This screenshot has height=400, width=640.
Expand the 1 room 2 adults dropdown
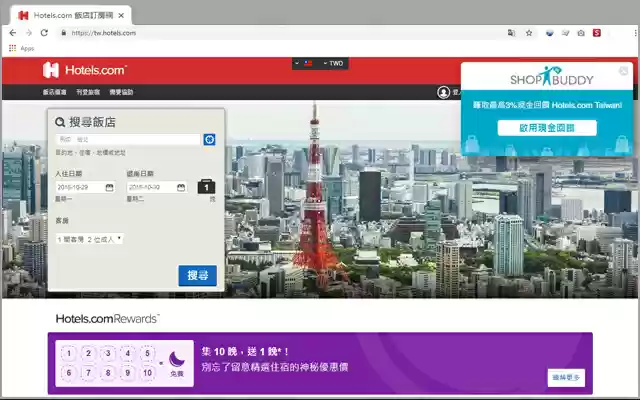[x=89, y=239]
